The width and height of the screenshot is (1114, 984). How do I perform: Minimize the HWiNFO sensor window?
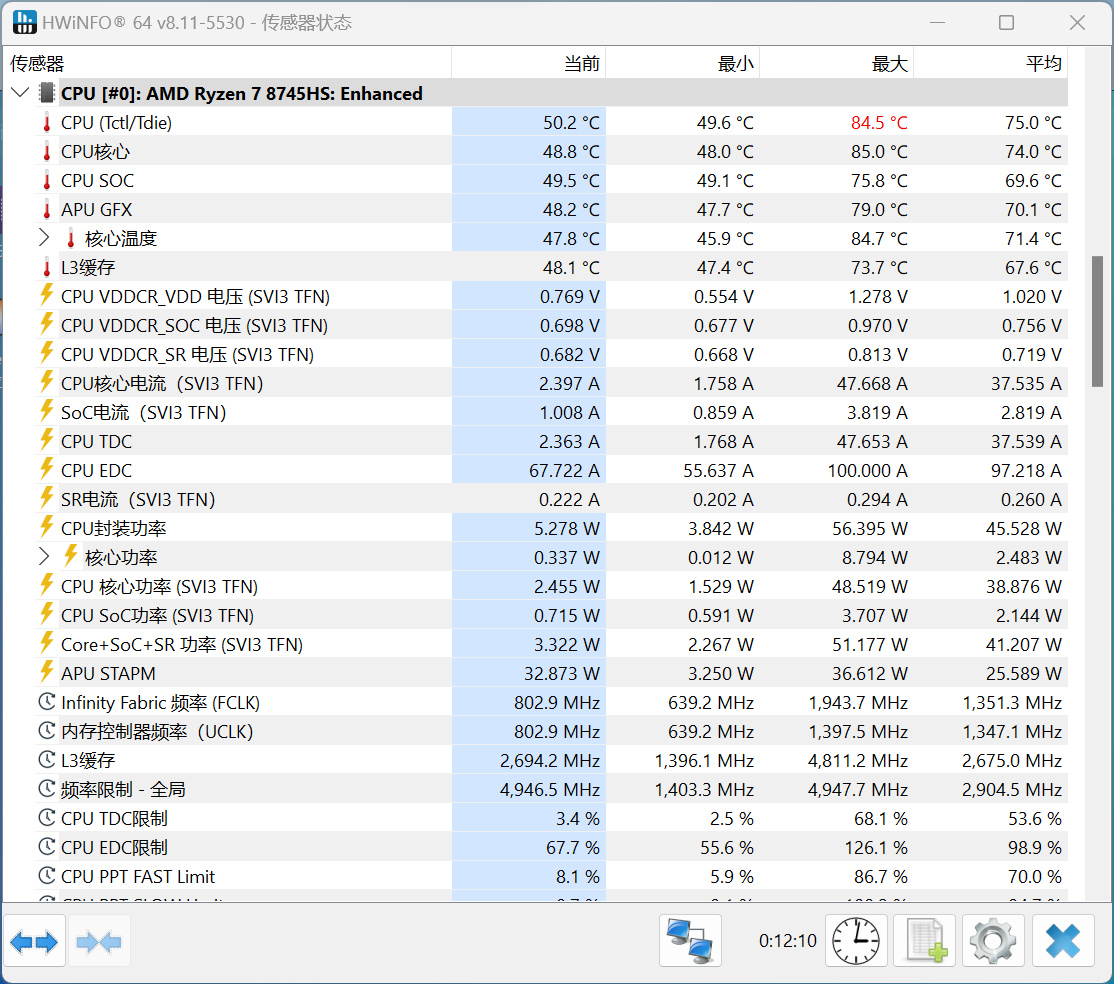pos(937,23)
